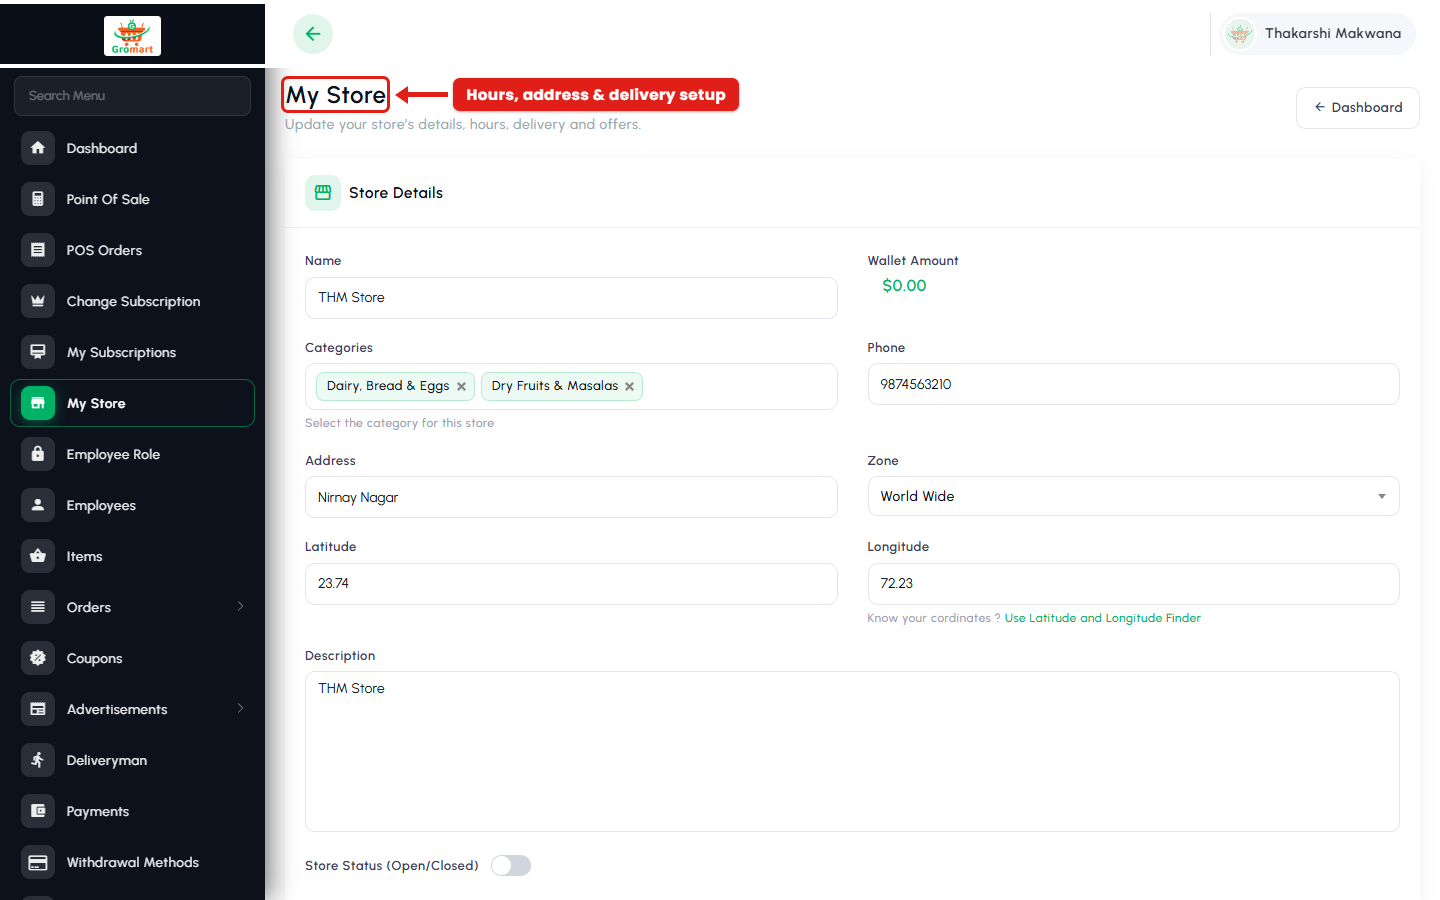Click the store Name input field
Viewport: 1440px width, 900px height.
point(571,298)
